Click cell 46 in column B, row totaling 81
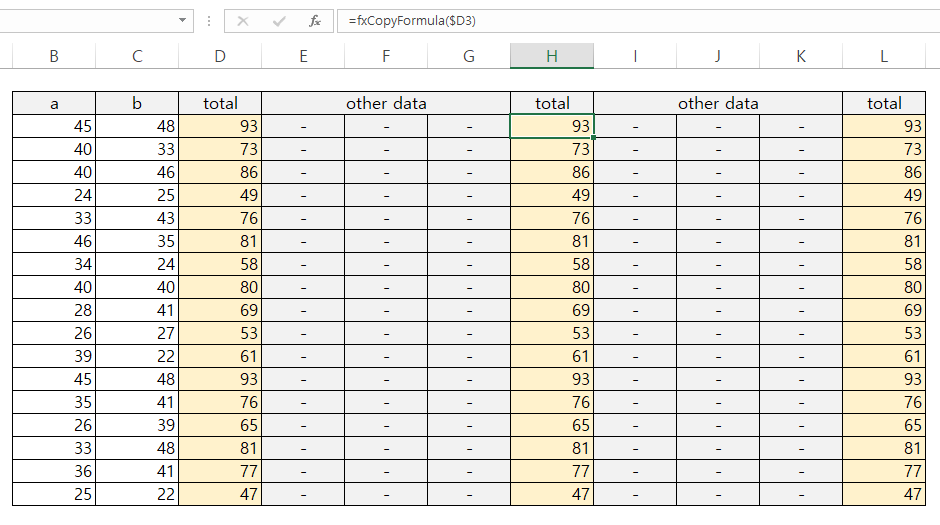The height and width of the screenshot is (525, 940). (x=54, y=242)
